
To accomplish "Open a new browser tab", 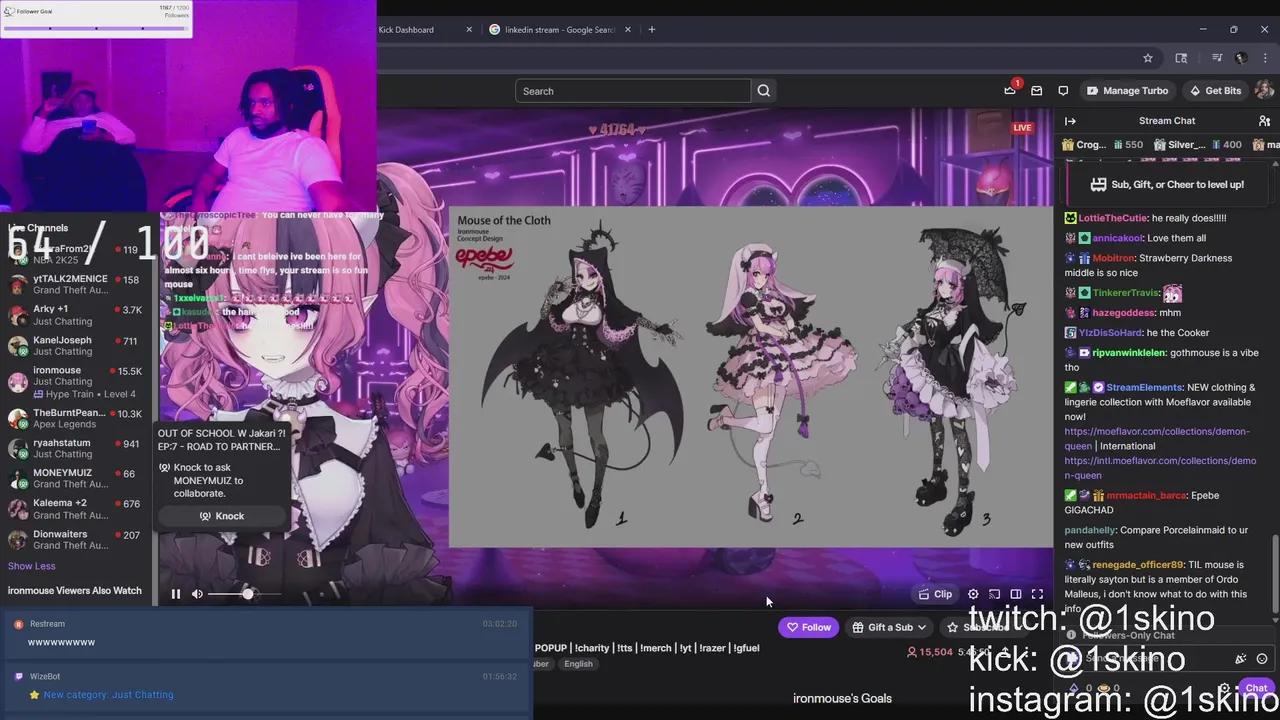I will click(652, 30).
